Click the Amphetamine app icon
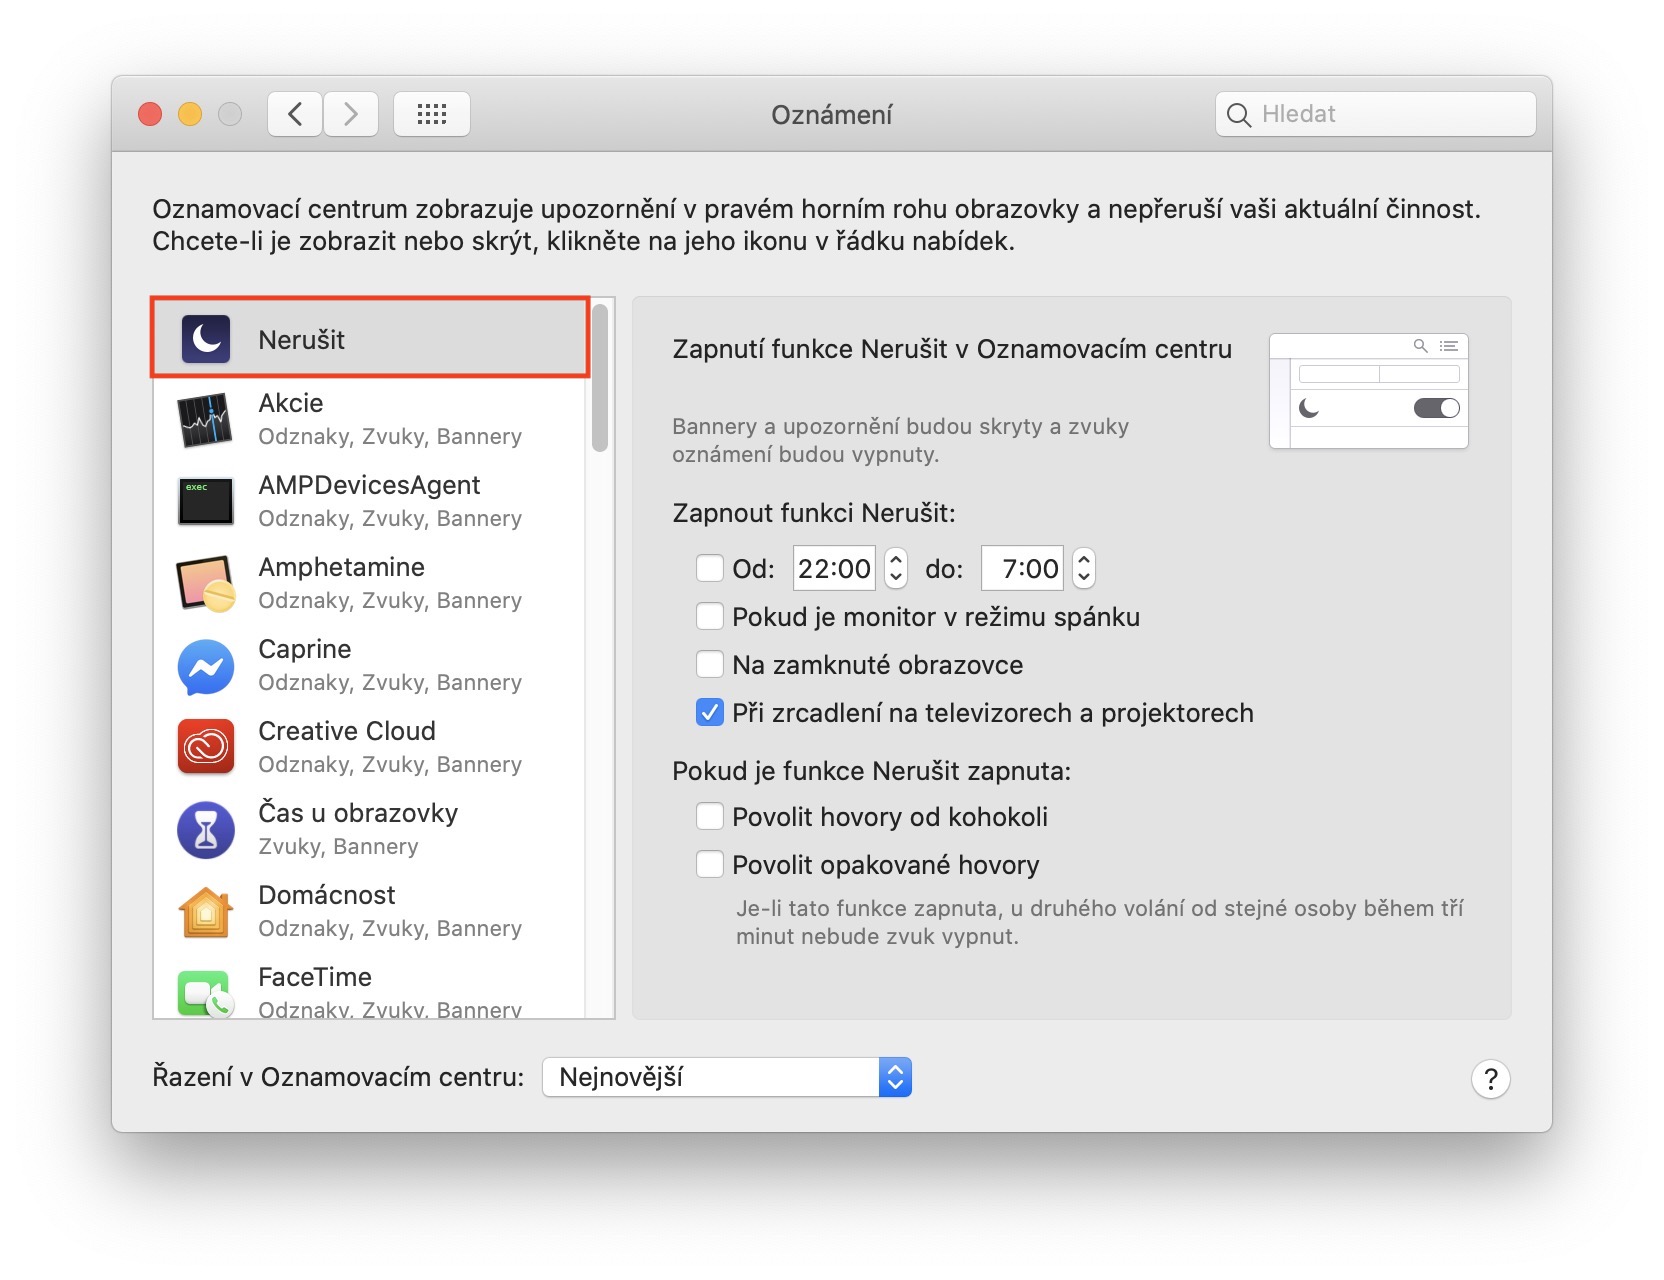Image resolution: width=1664 pixels, height=1280 pixels. [x=206, y=584]
